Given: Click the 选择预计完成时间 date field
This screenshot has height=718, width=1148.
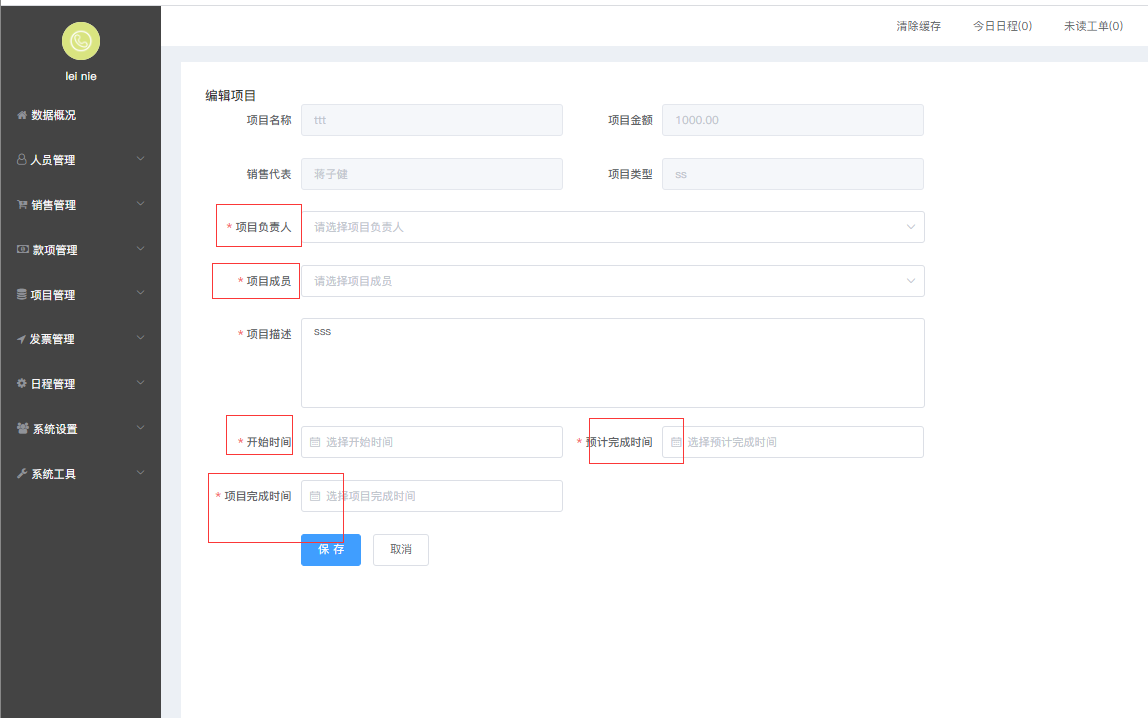Looking at the screenshot, I should pos(793,442).
